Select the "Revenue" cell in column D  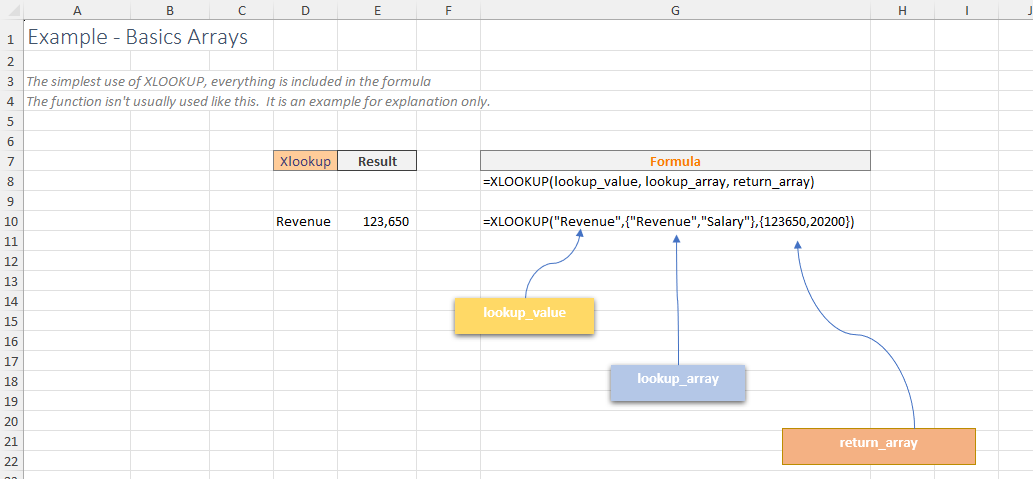tap(304, 222)
